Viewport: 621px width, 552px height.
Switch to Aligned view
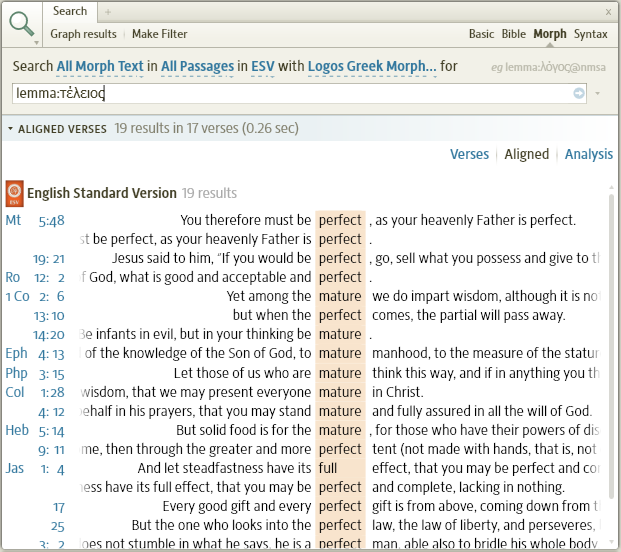coord(526,154)
